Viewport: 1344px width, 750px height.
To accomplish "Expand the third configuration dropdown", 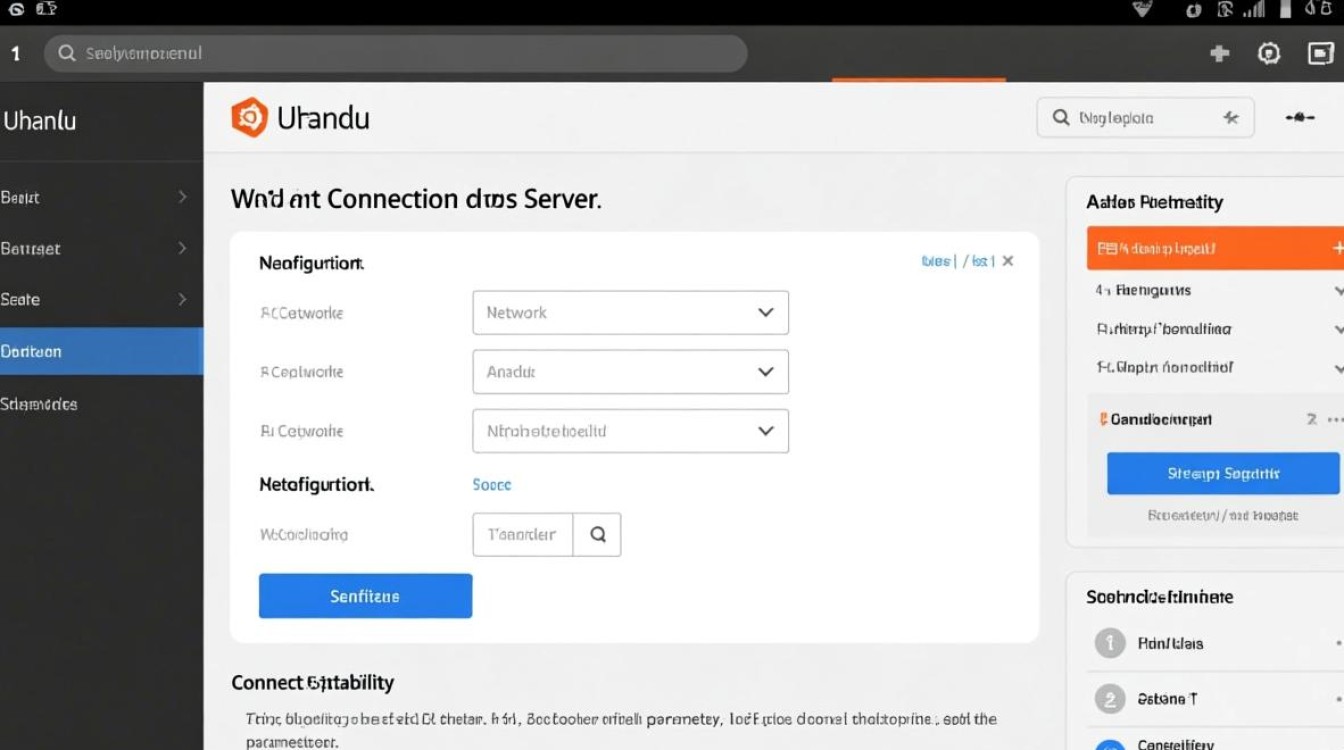I will tap(630, 432).
